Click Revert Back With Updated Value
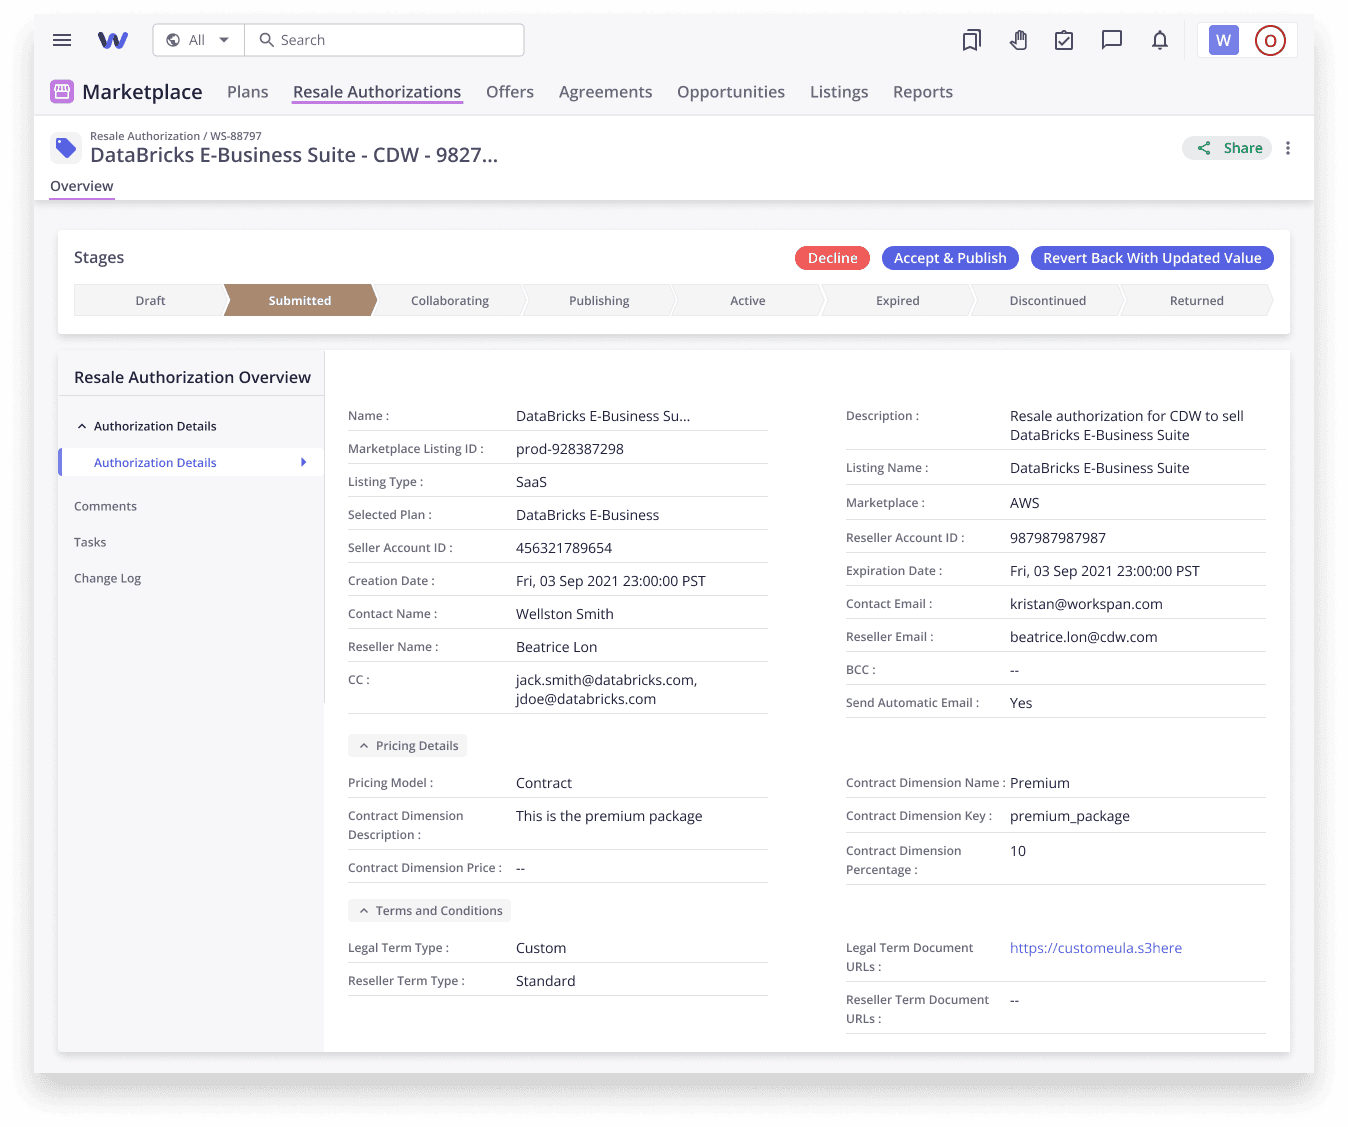 [1152, 258]
